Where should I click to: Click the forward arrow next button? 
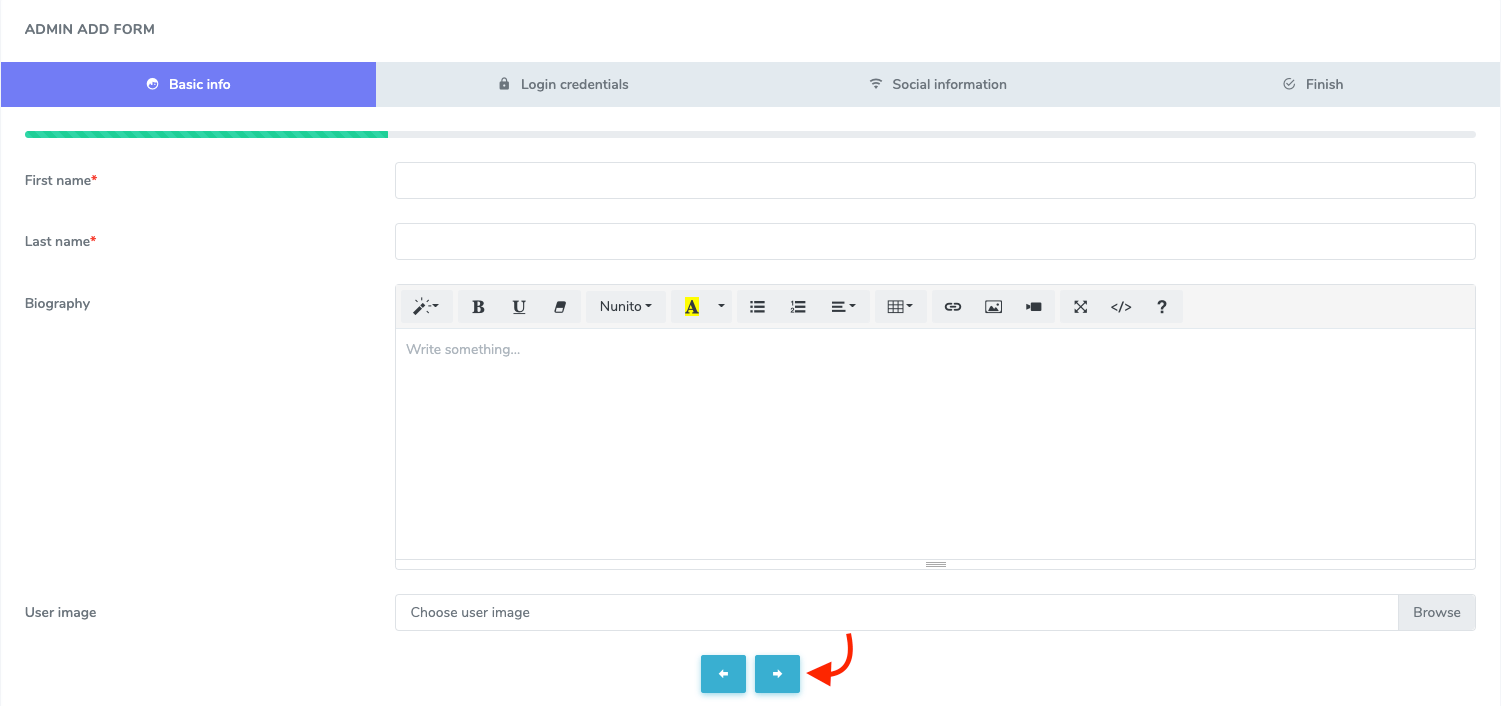[777, 674]
